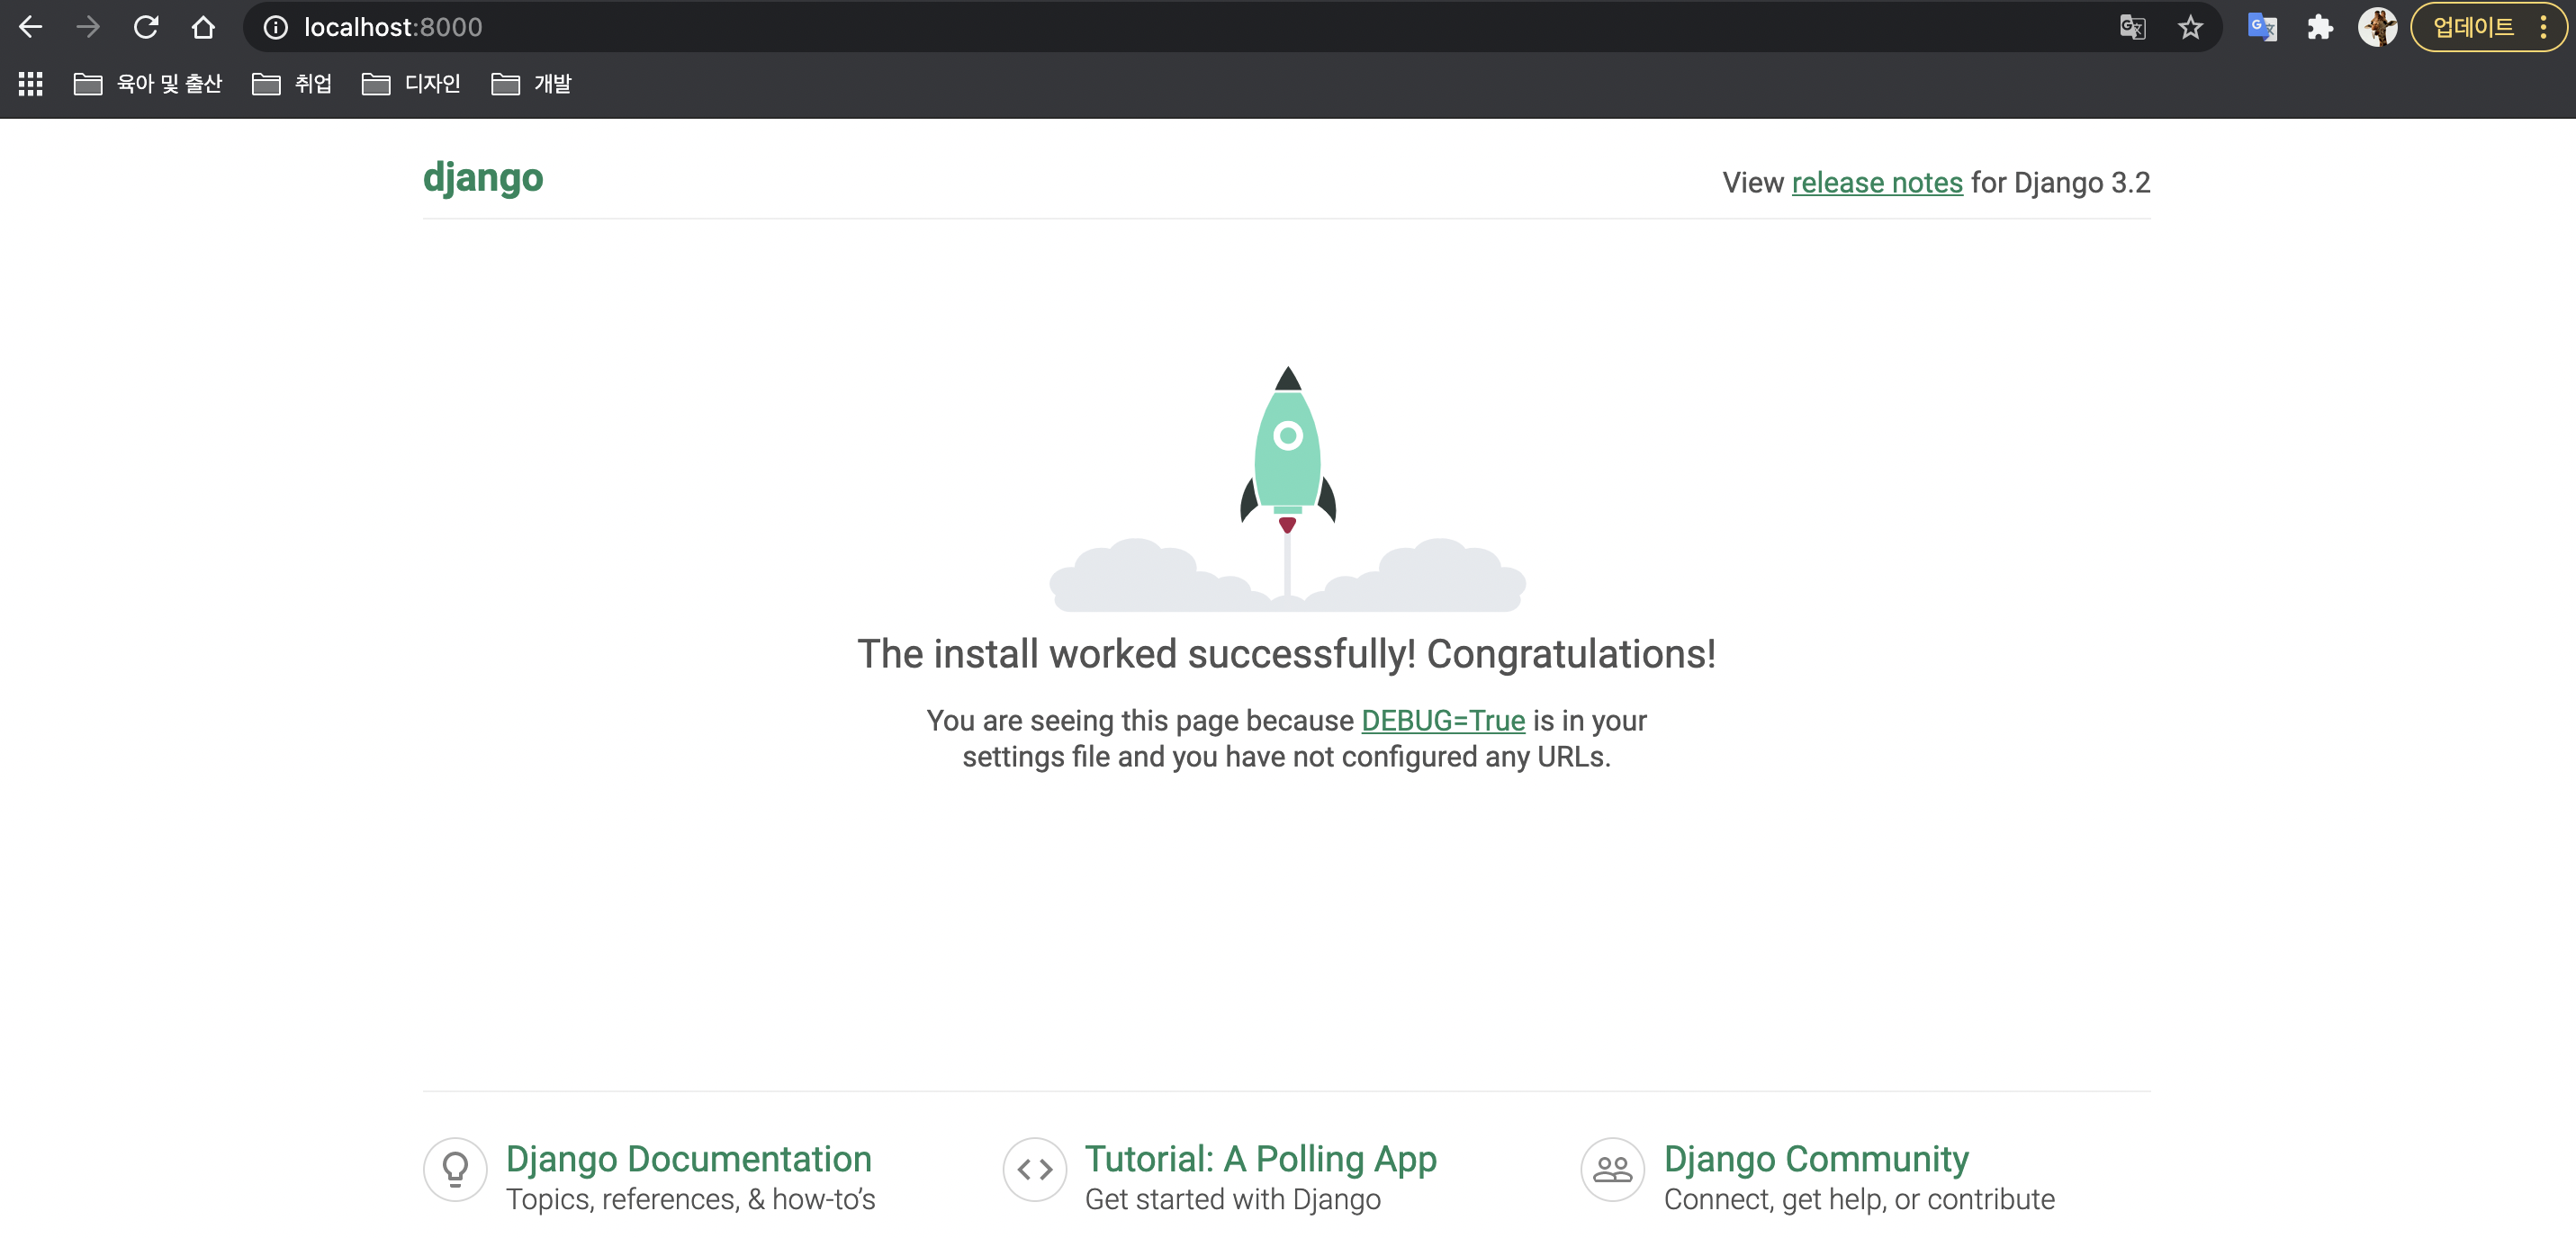This screenshot has width=2576, height=1238.
Task: Click the translate page icon in address bar
Action: [x=2132, y=27]
